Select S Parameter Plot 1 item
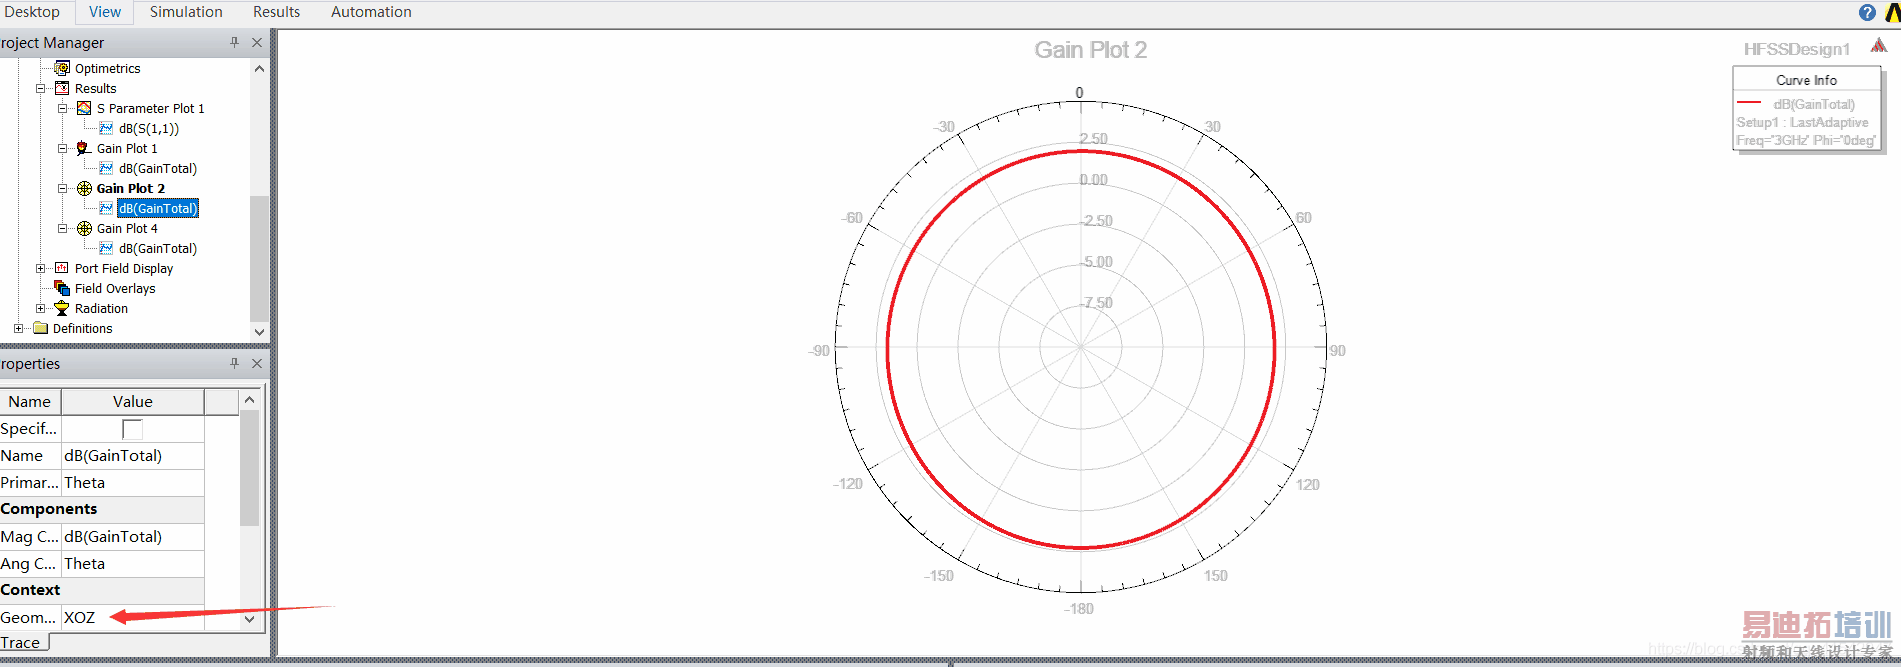The height and width of the screenshot is (667, 1901). (x=151, y=108)
